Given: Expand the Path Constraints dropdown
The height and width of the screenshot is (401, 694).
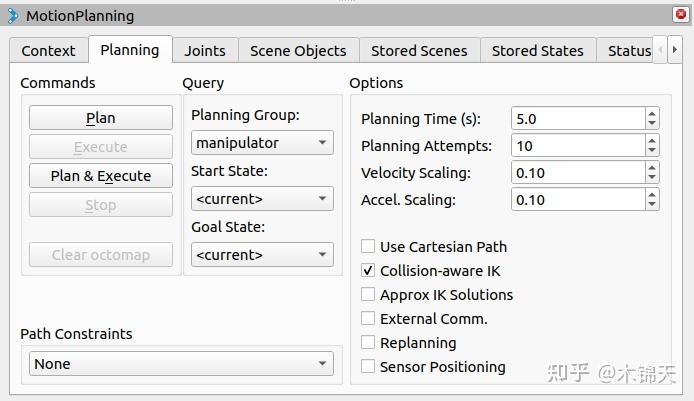Looking at the screenshot, I should tap(181, 363).
